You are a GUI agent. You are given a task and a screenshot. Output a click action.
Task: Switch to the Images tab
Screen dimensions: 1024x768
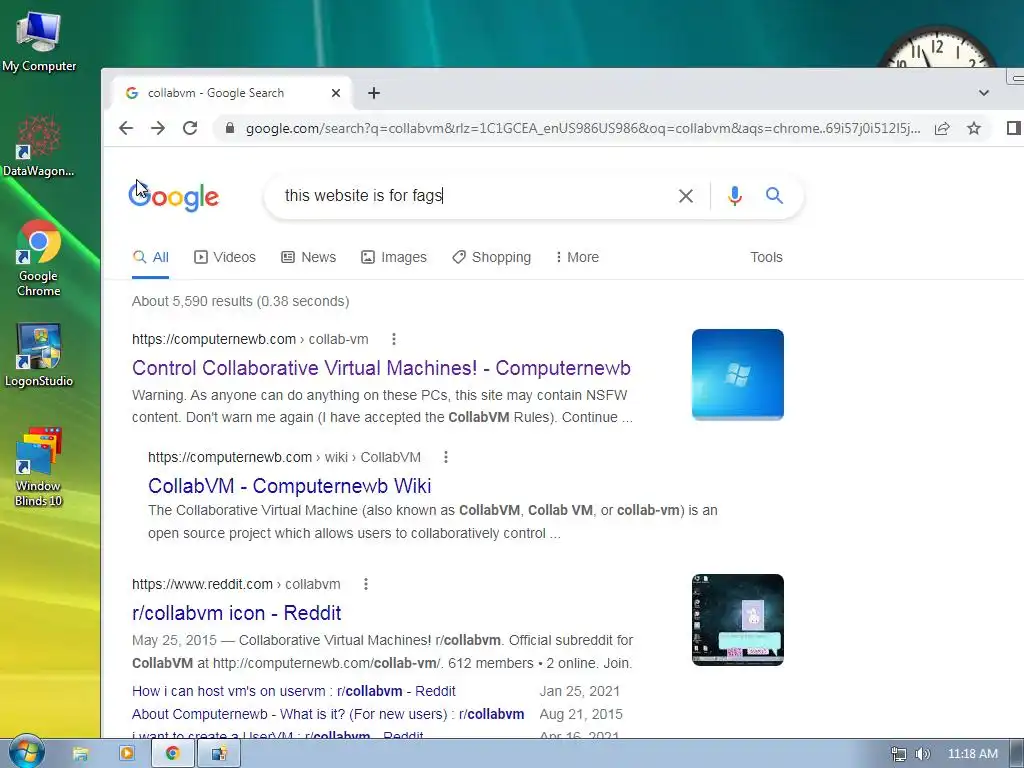pos(394,257)
